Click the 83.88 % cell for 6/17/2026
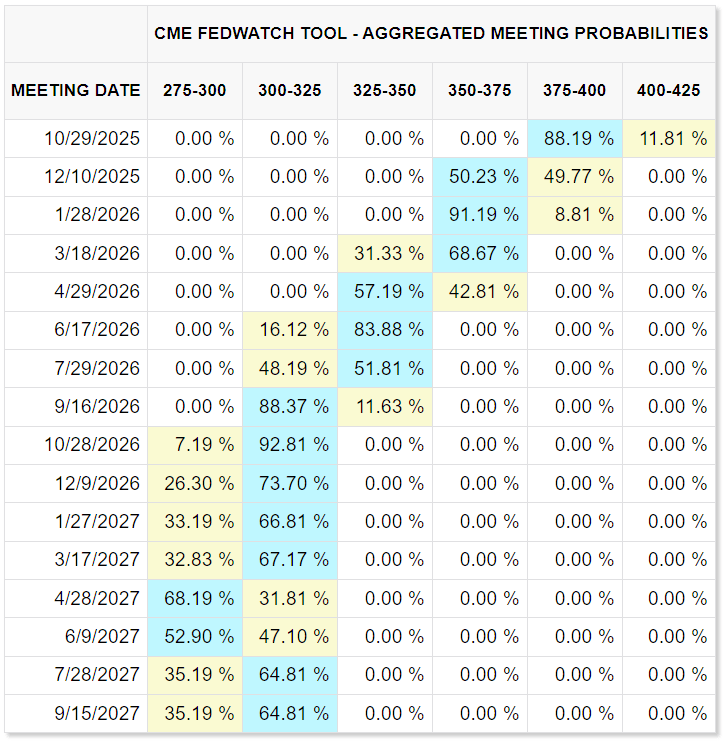Screen dimensions: 723x741 tap(385, 330)
